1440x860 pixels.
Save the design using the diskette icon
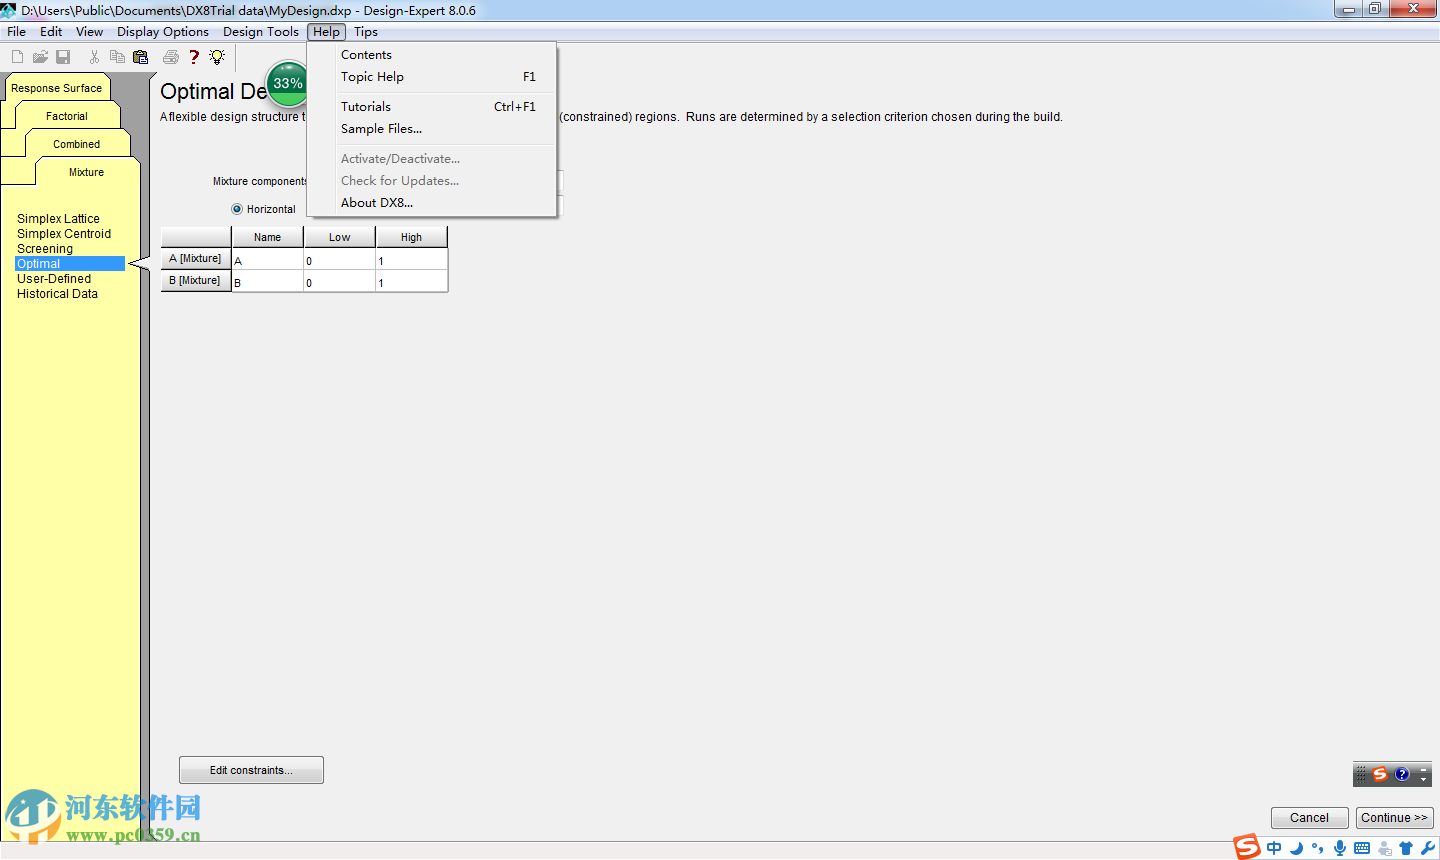pos(63,57)
